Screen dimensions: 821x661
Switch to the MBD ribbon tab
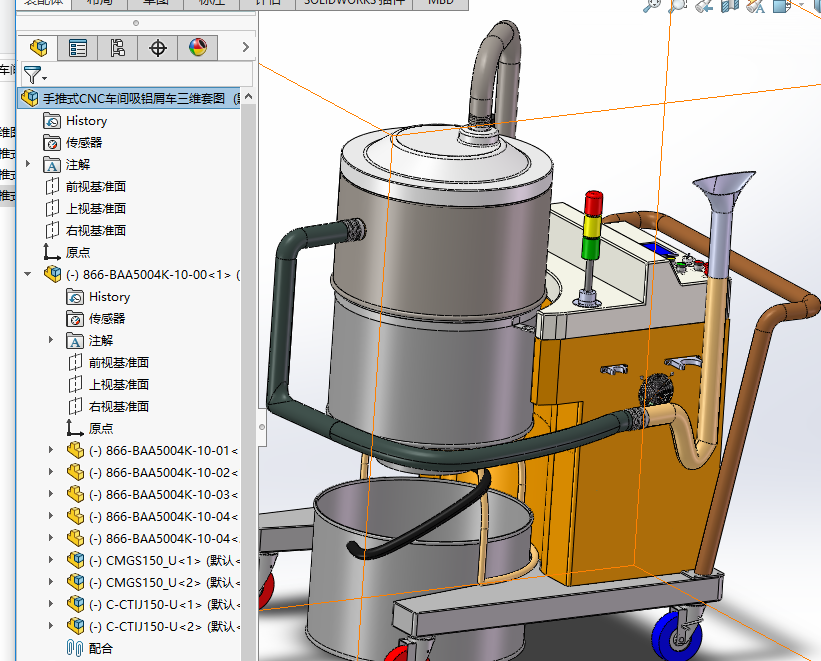coord(440,3)
